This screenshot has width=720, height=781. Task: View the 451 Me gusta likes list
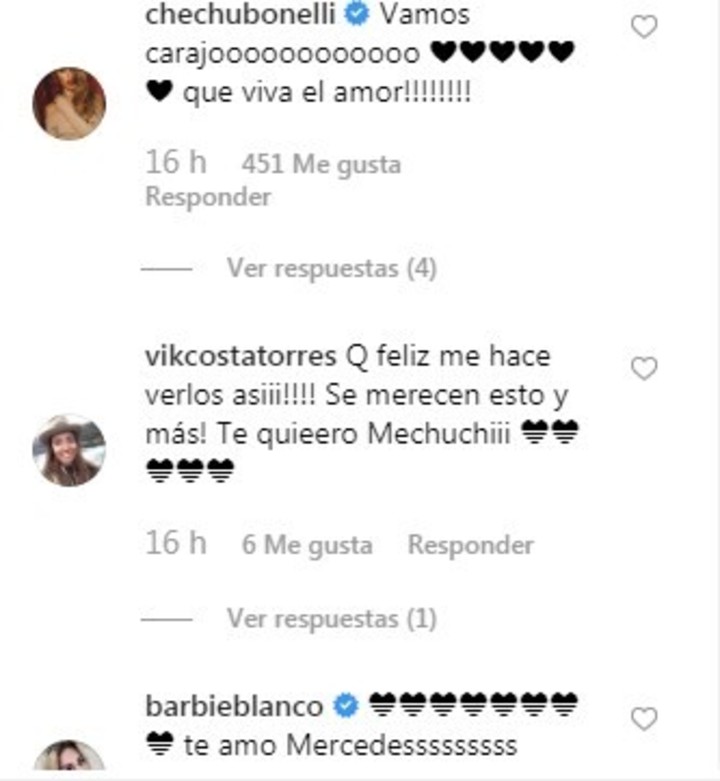[x=321, y=164]
